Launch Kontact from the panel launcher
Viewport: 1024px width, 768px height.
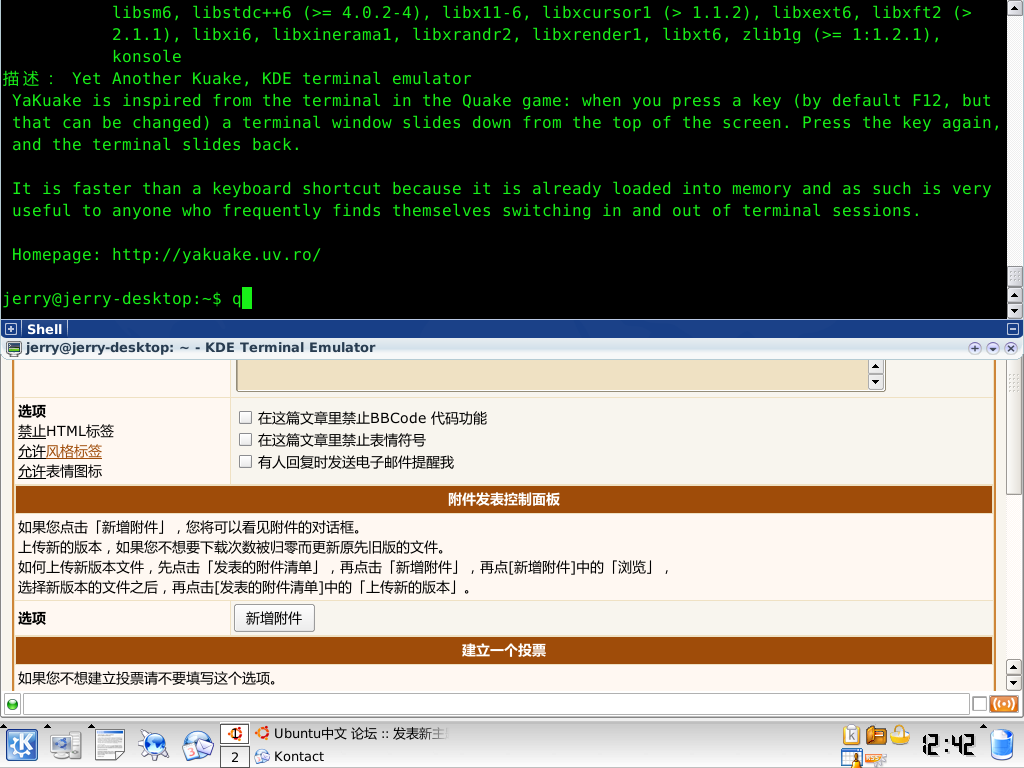[x=198, y=745]
